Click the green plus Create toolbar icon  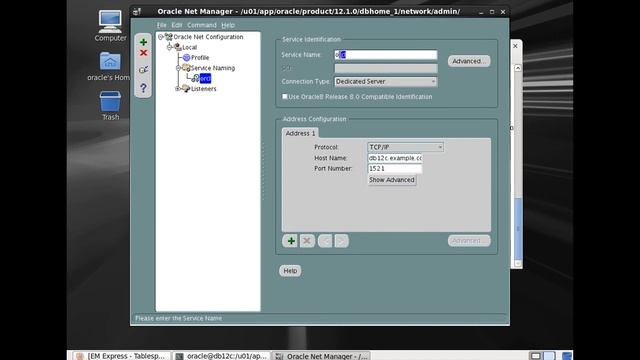click(143, 42)
